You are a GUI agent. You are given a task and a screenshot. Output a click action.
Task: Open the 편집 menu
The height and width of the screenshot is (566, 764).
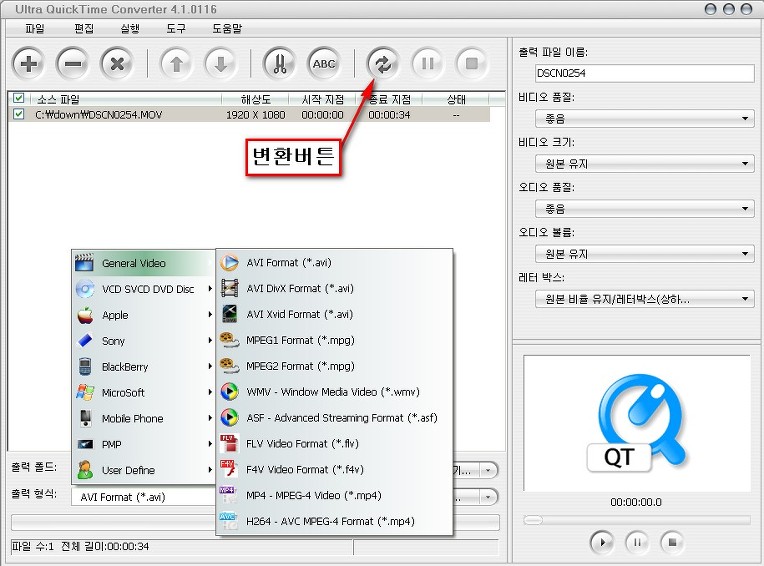pos(84,29)
